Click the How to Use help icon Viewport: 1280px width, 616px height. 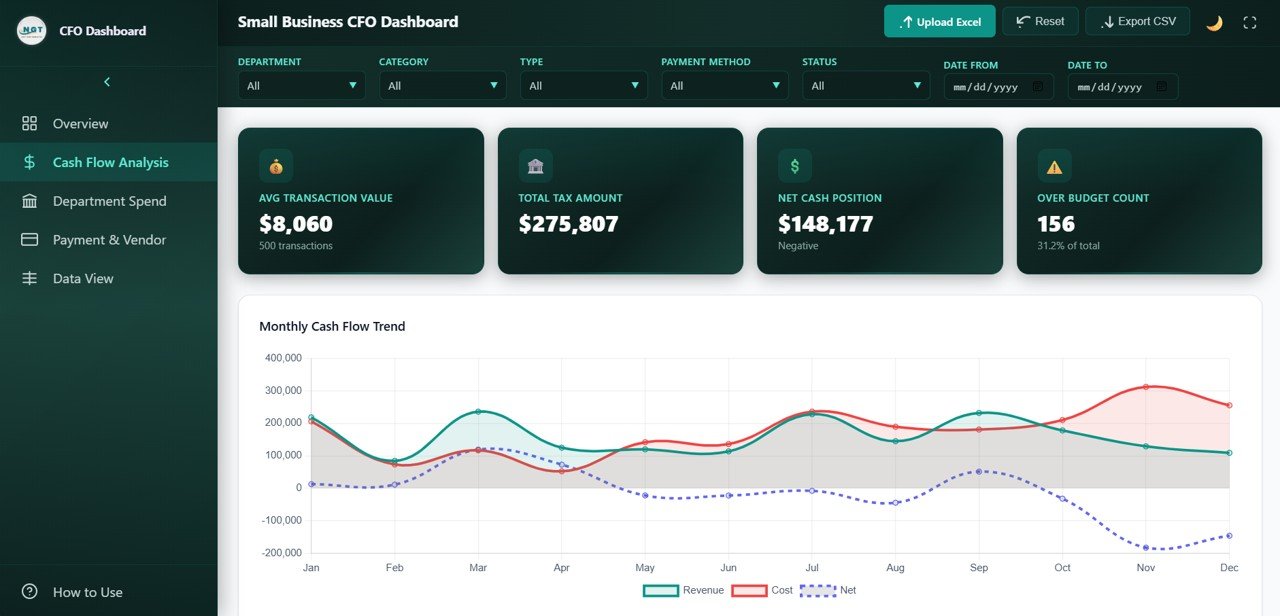click(x=31, y=592)
